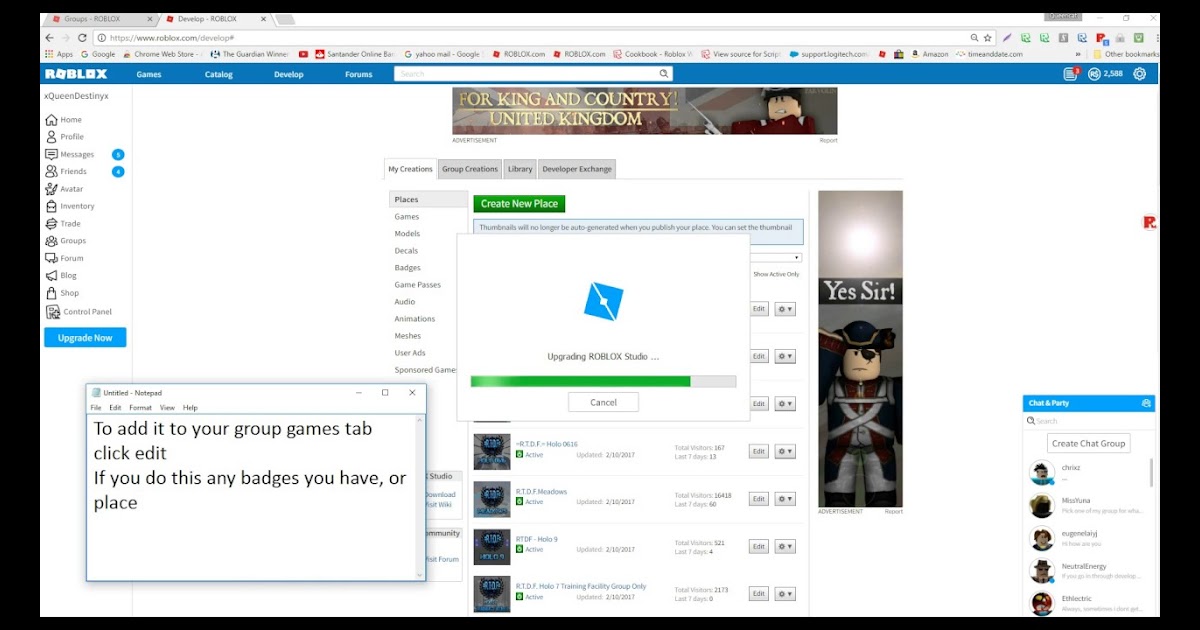Screen dimensions: 1200x630
Task: Open Messages via its sidebar icon
Action: pyautogui.click(x=51, y=154)
